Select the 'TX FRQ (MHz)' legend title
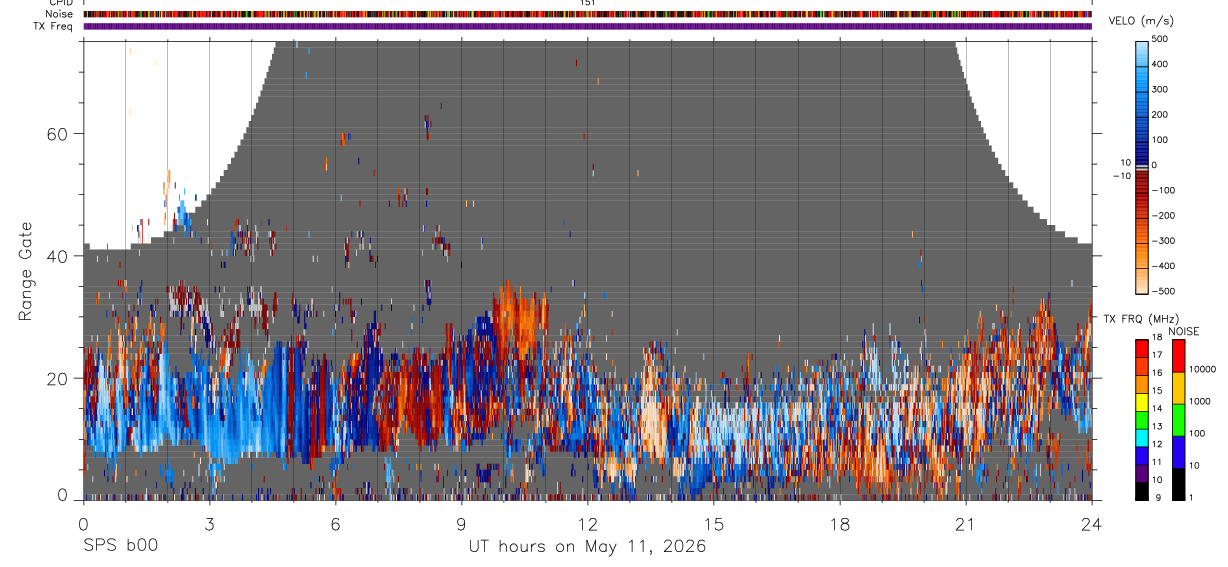The image size is (1228, 567). click(1139, 319)
